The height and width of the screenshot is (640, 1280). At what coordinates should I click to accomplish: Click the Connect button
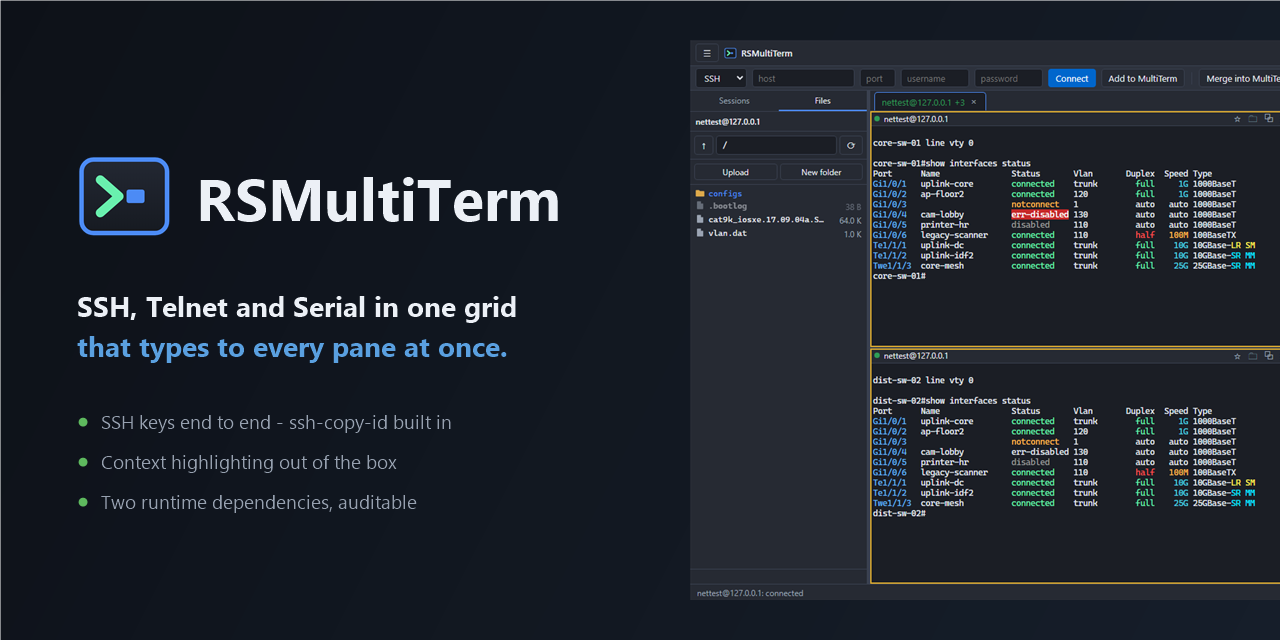[1072, 78]
